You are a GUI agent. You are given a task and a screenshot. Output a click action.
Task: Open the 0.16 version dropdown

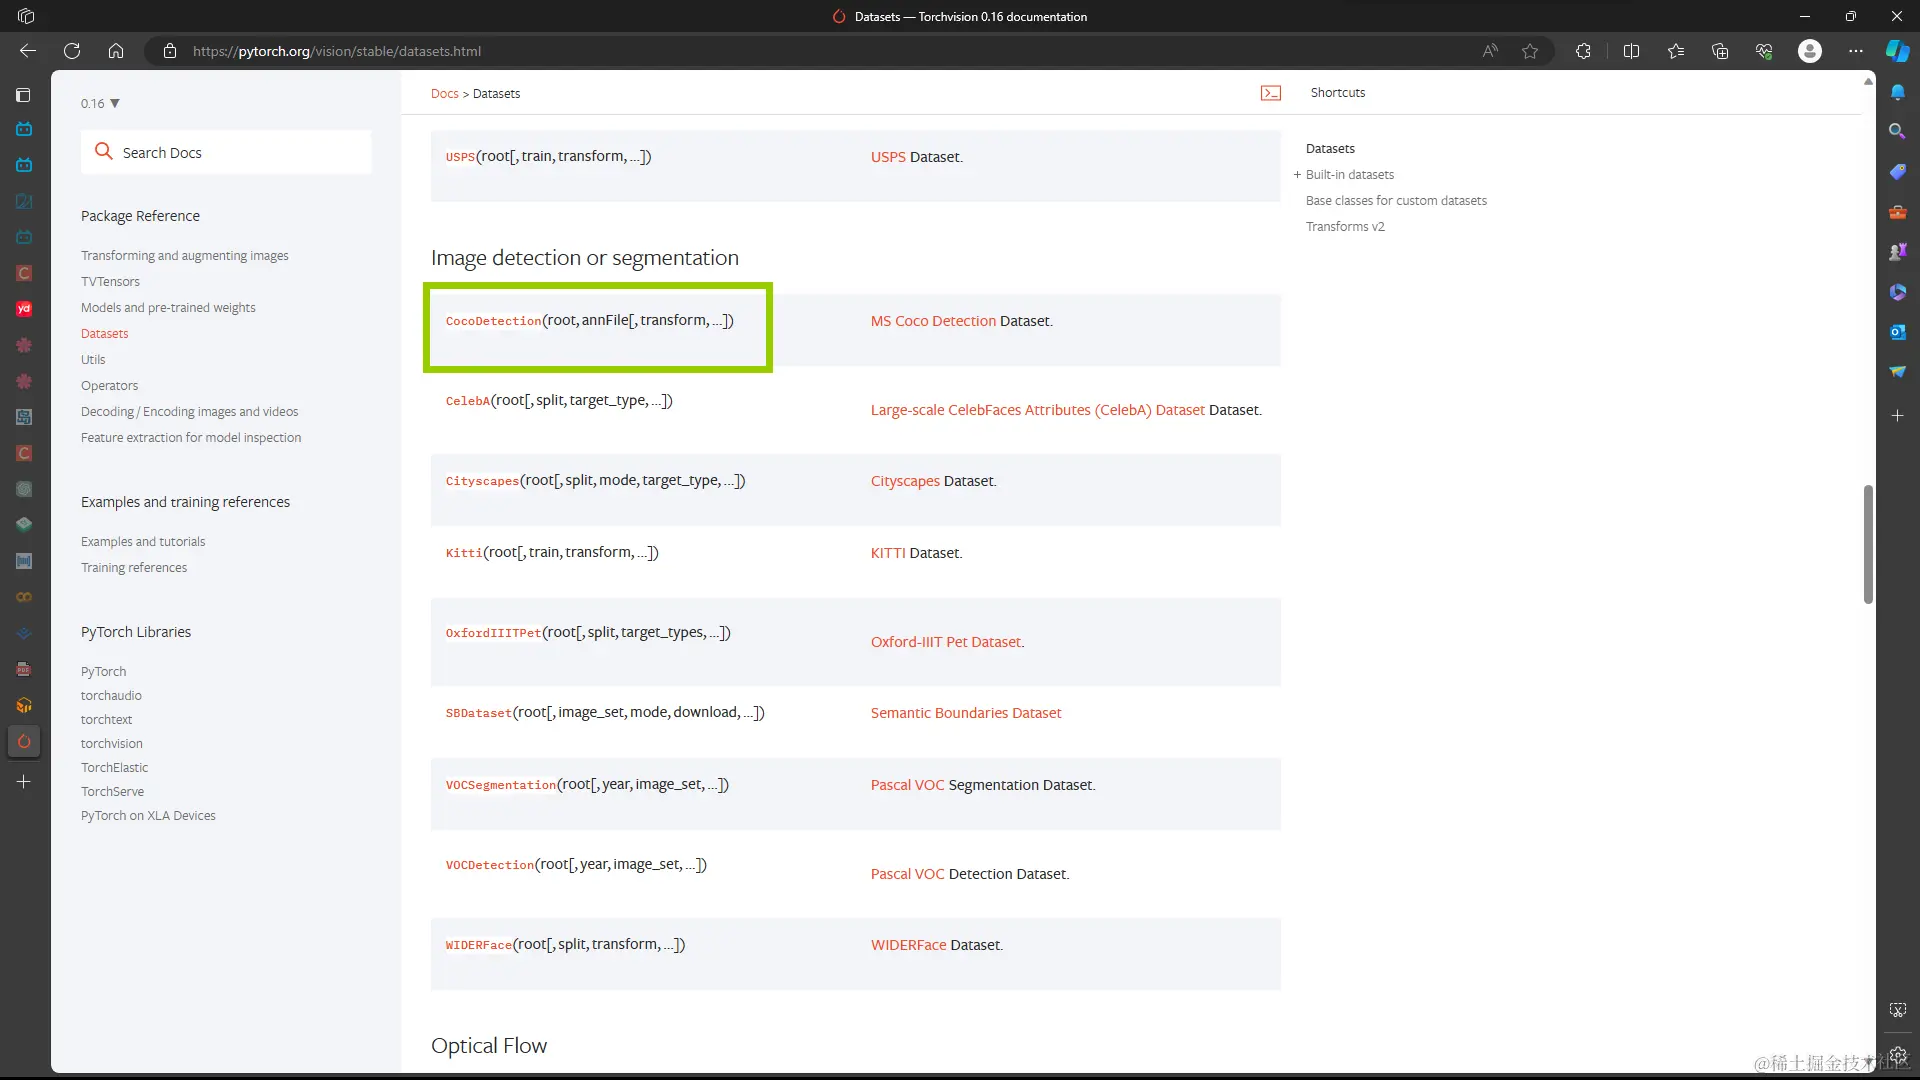[100, 103]
